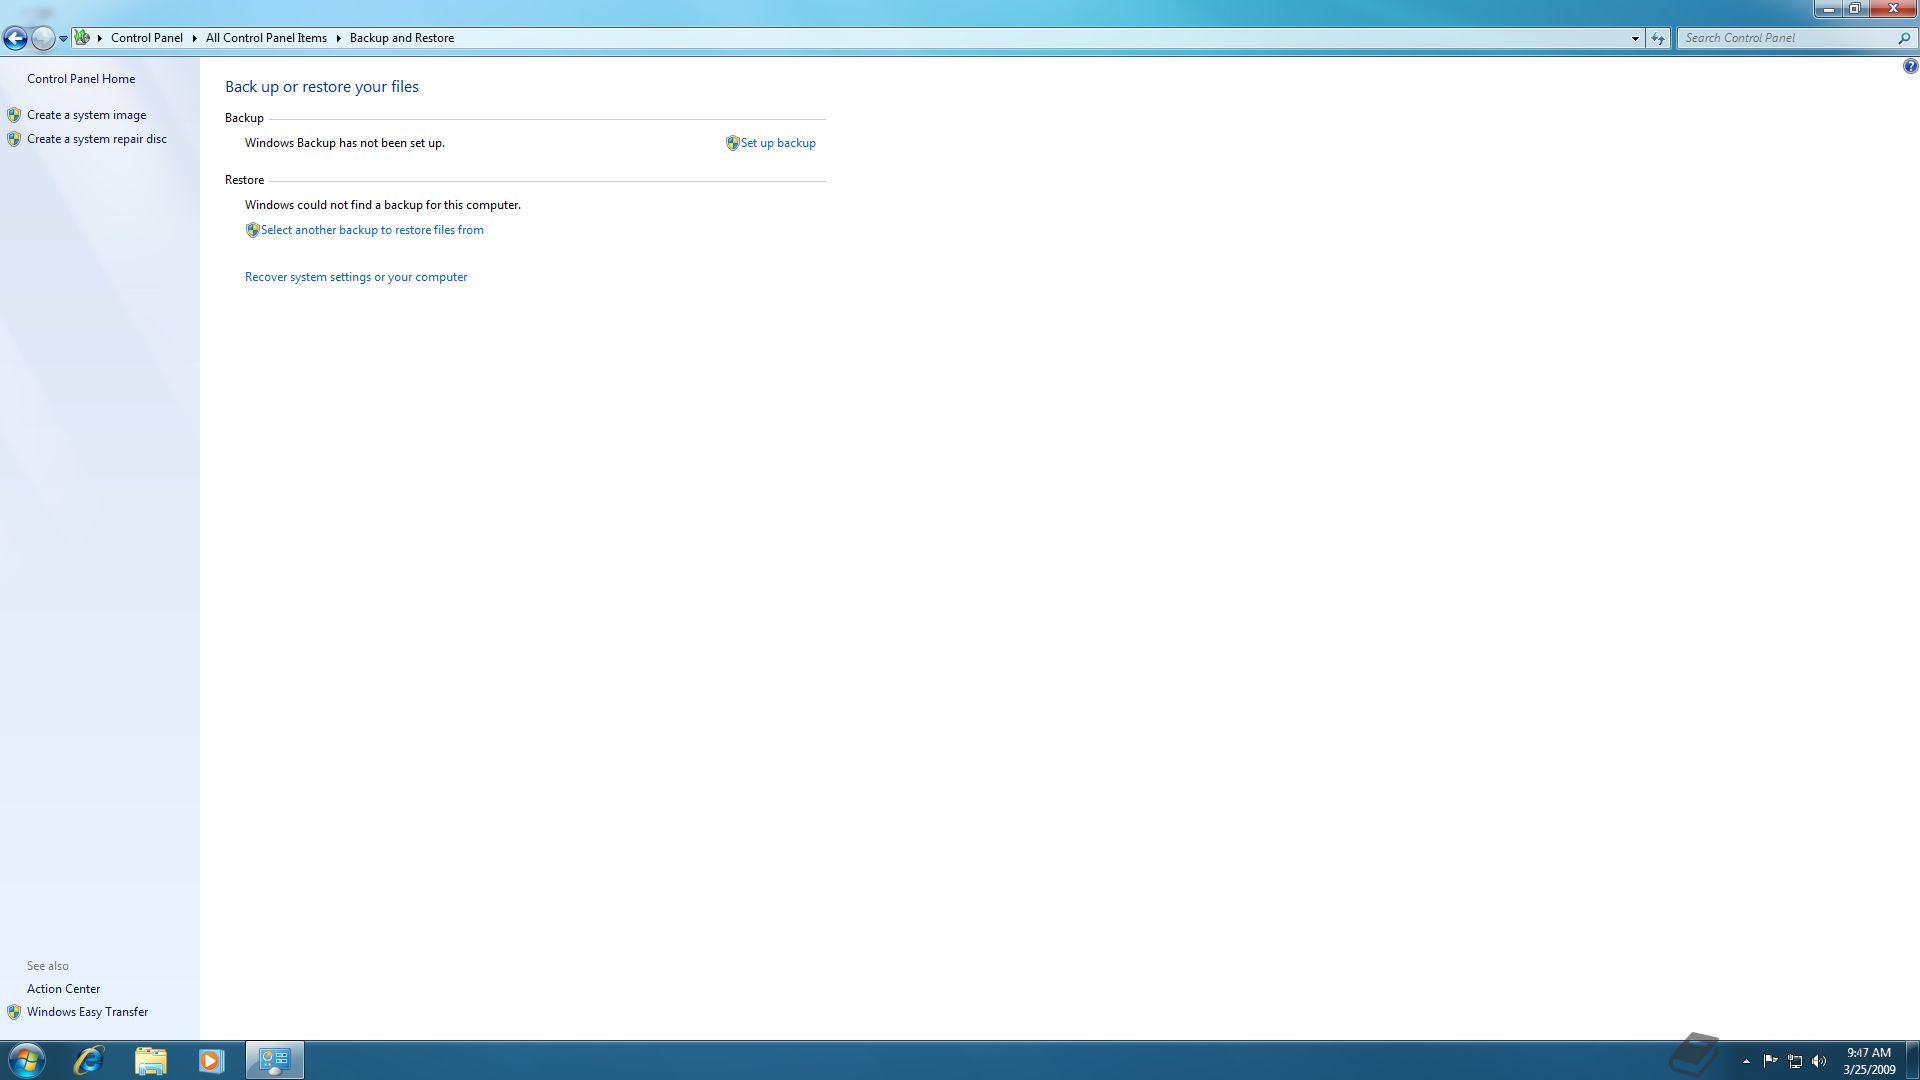Click the Restore Down window button

(1855, 9)
